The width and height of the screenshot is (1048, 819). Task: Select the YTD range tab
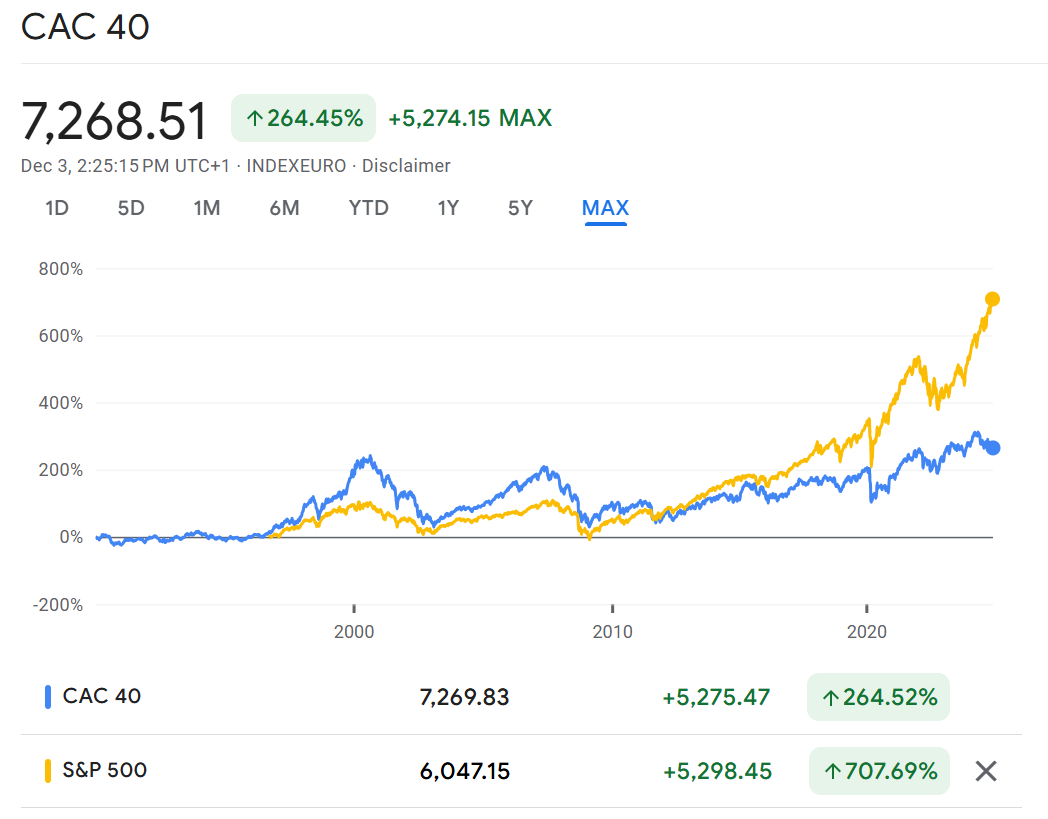pos(368,208)
